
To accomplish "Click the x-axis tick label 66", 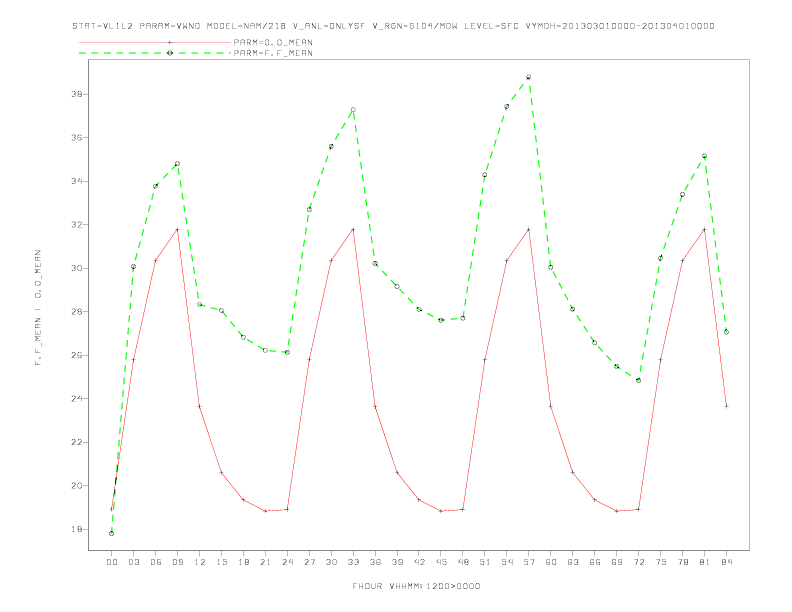I will click(x=595, y=562).
